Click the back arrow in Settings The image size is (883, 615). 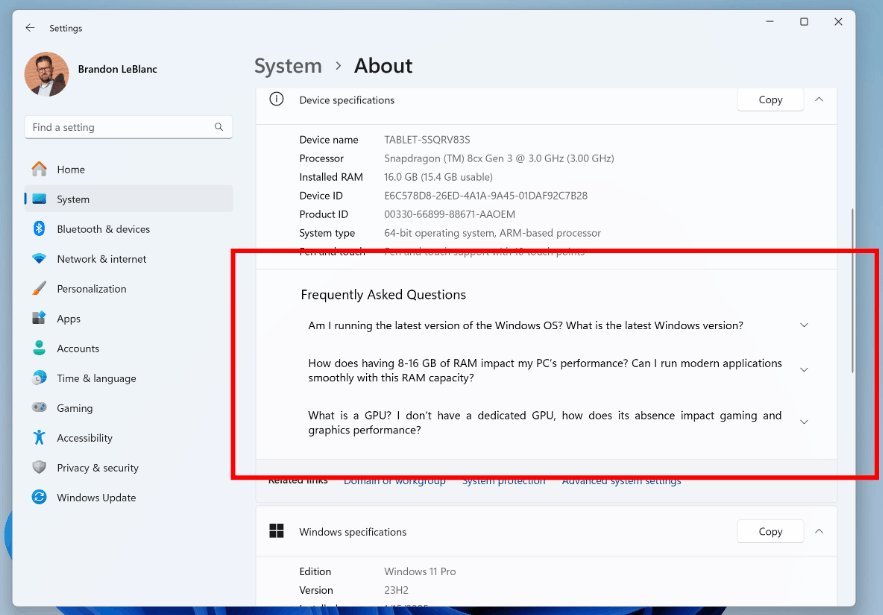(x=30, y=28)
